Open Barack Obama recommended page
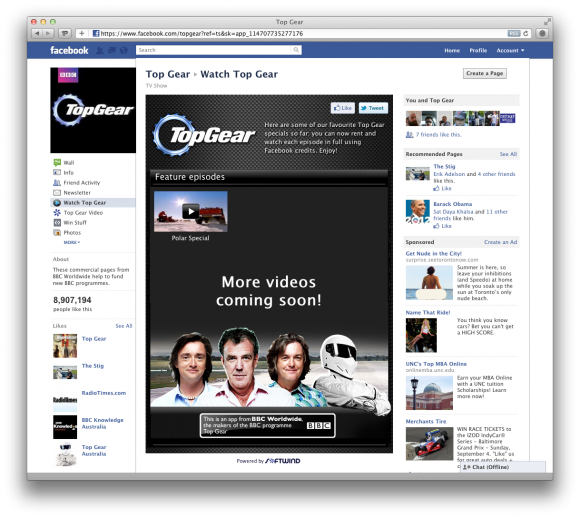 pos(452,204)
